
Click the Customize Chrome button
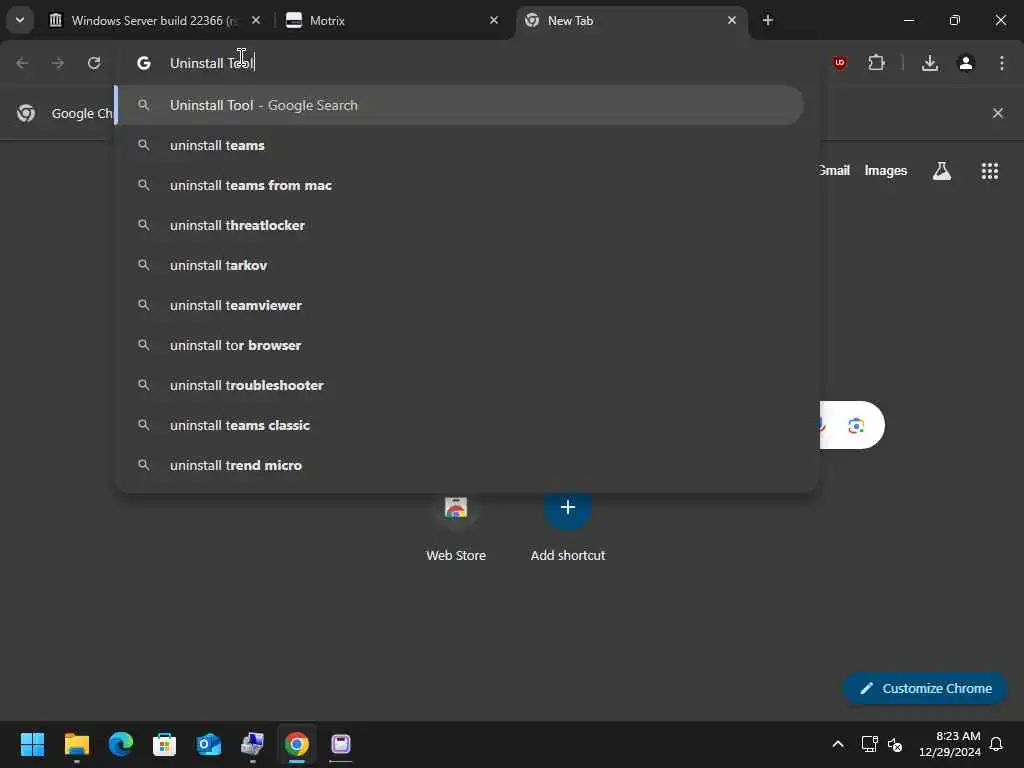click(x=925, y=688)
